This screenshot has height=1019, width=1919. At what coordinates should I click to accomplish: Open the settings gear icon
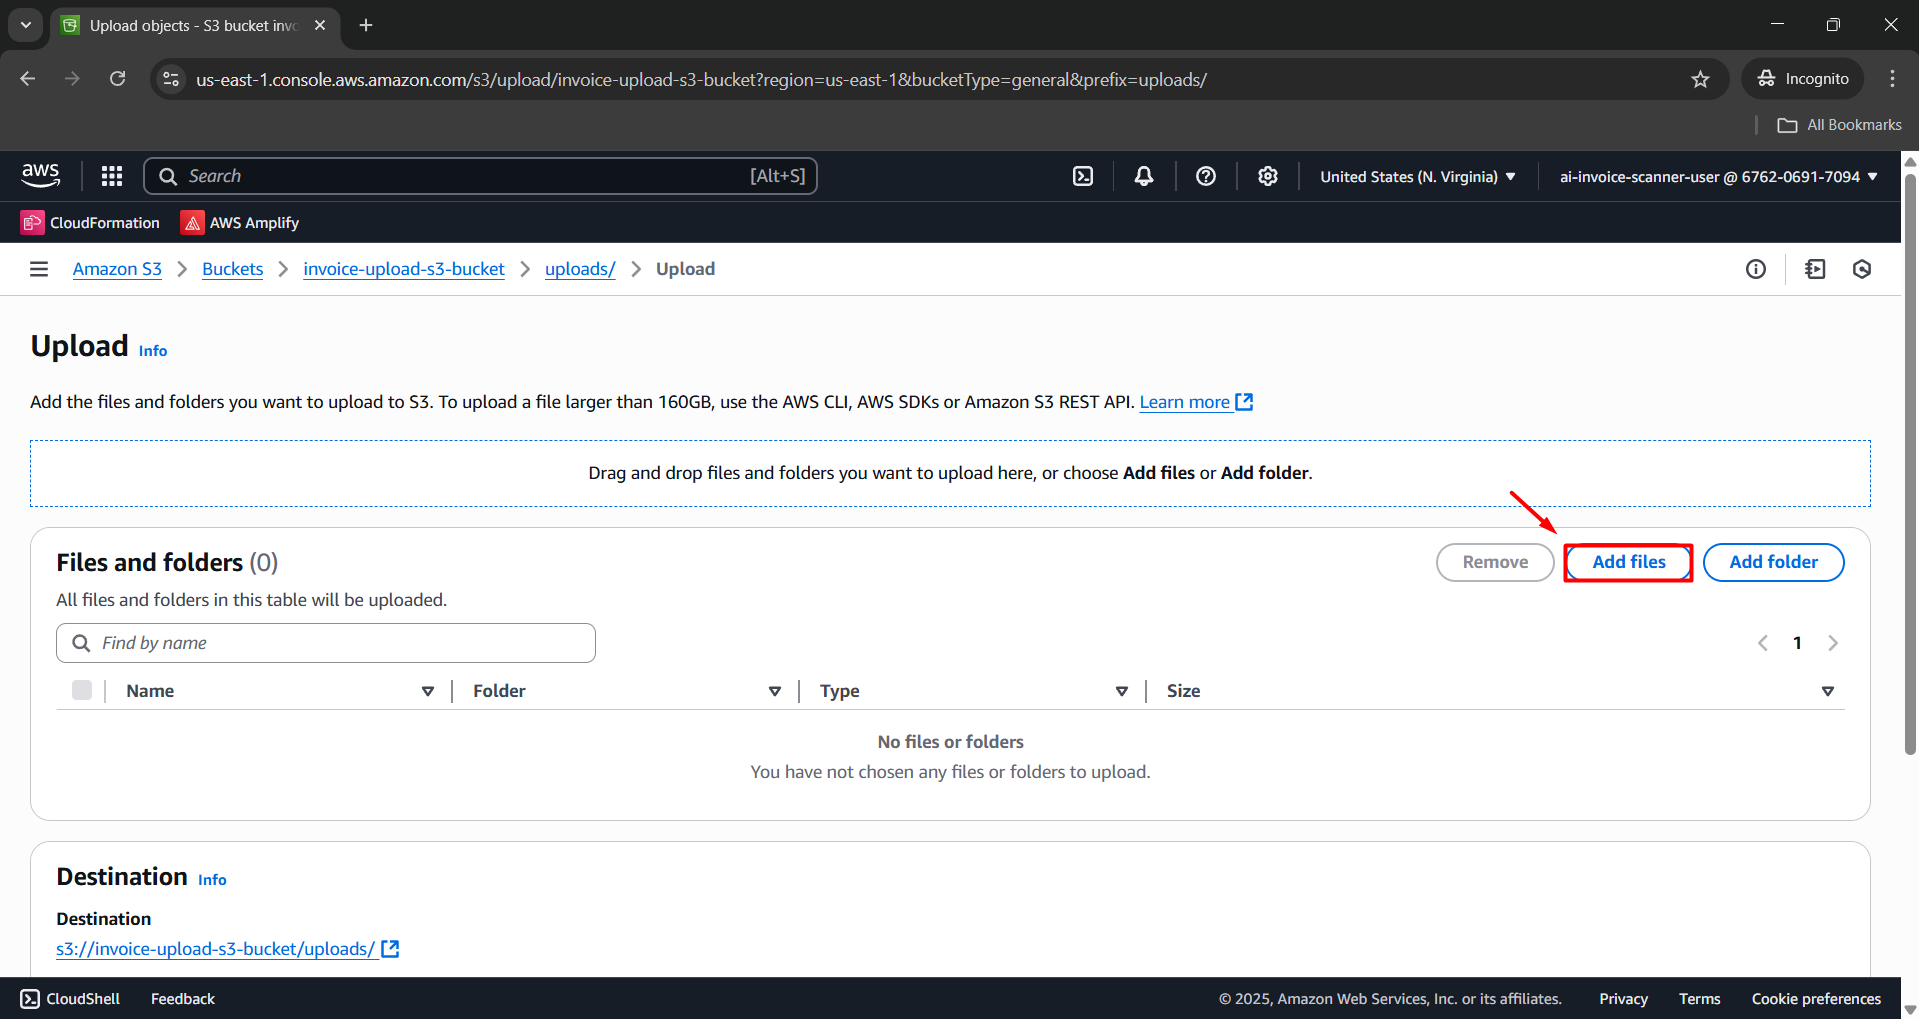pyautogui.click(x=1267, y=175)
